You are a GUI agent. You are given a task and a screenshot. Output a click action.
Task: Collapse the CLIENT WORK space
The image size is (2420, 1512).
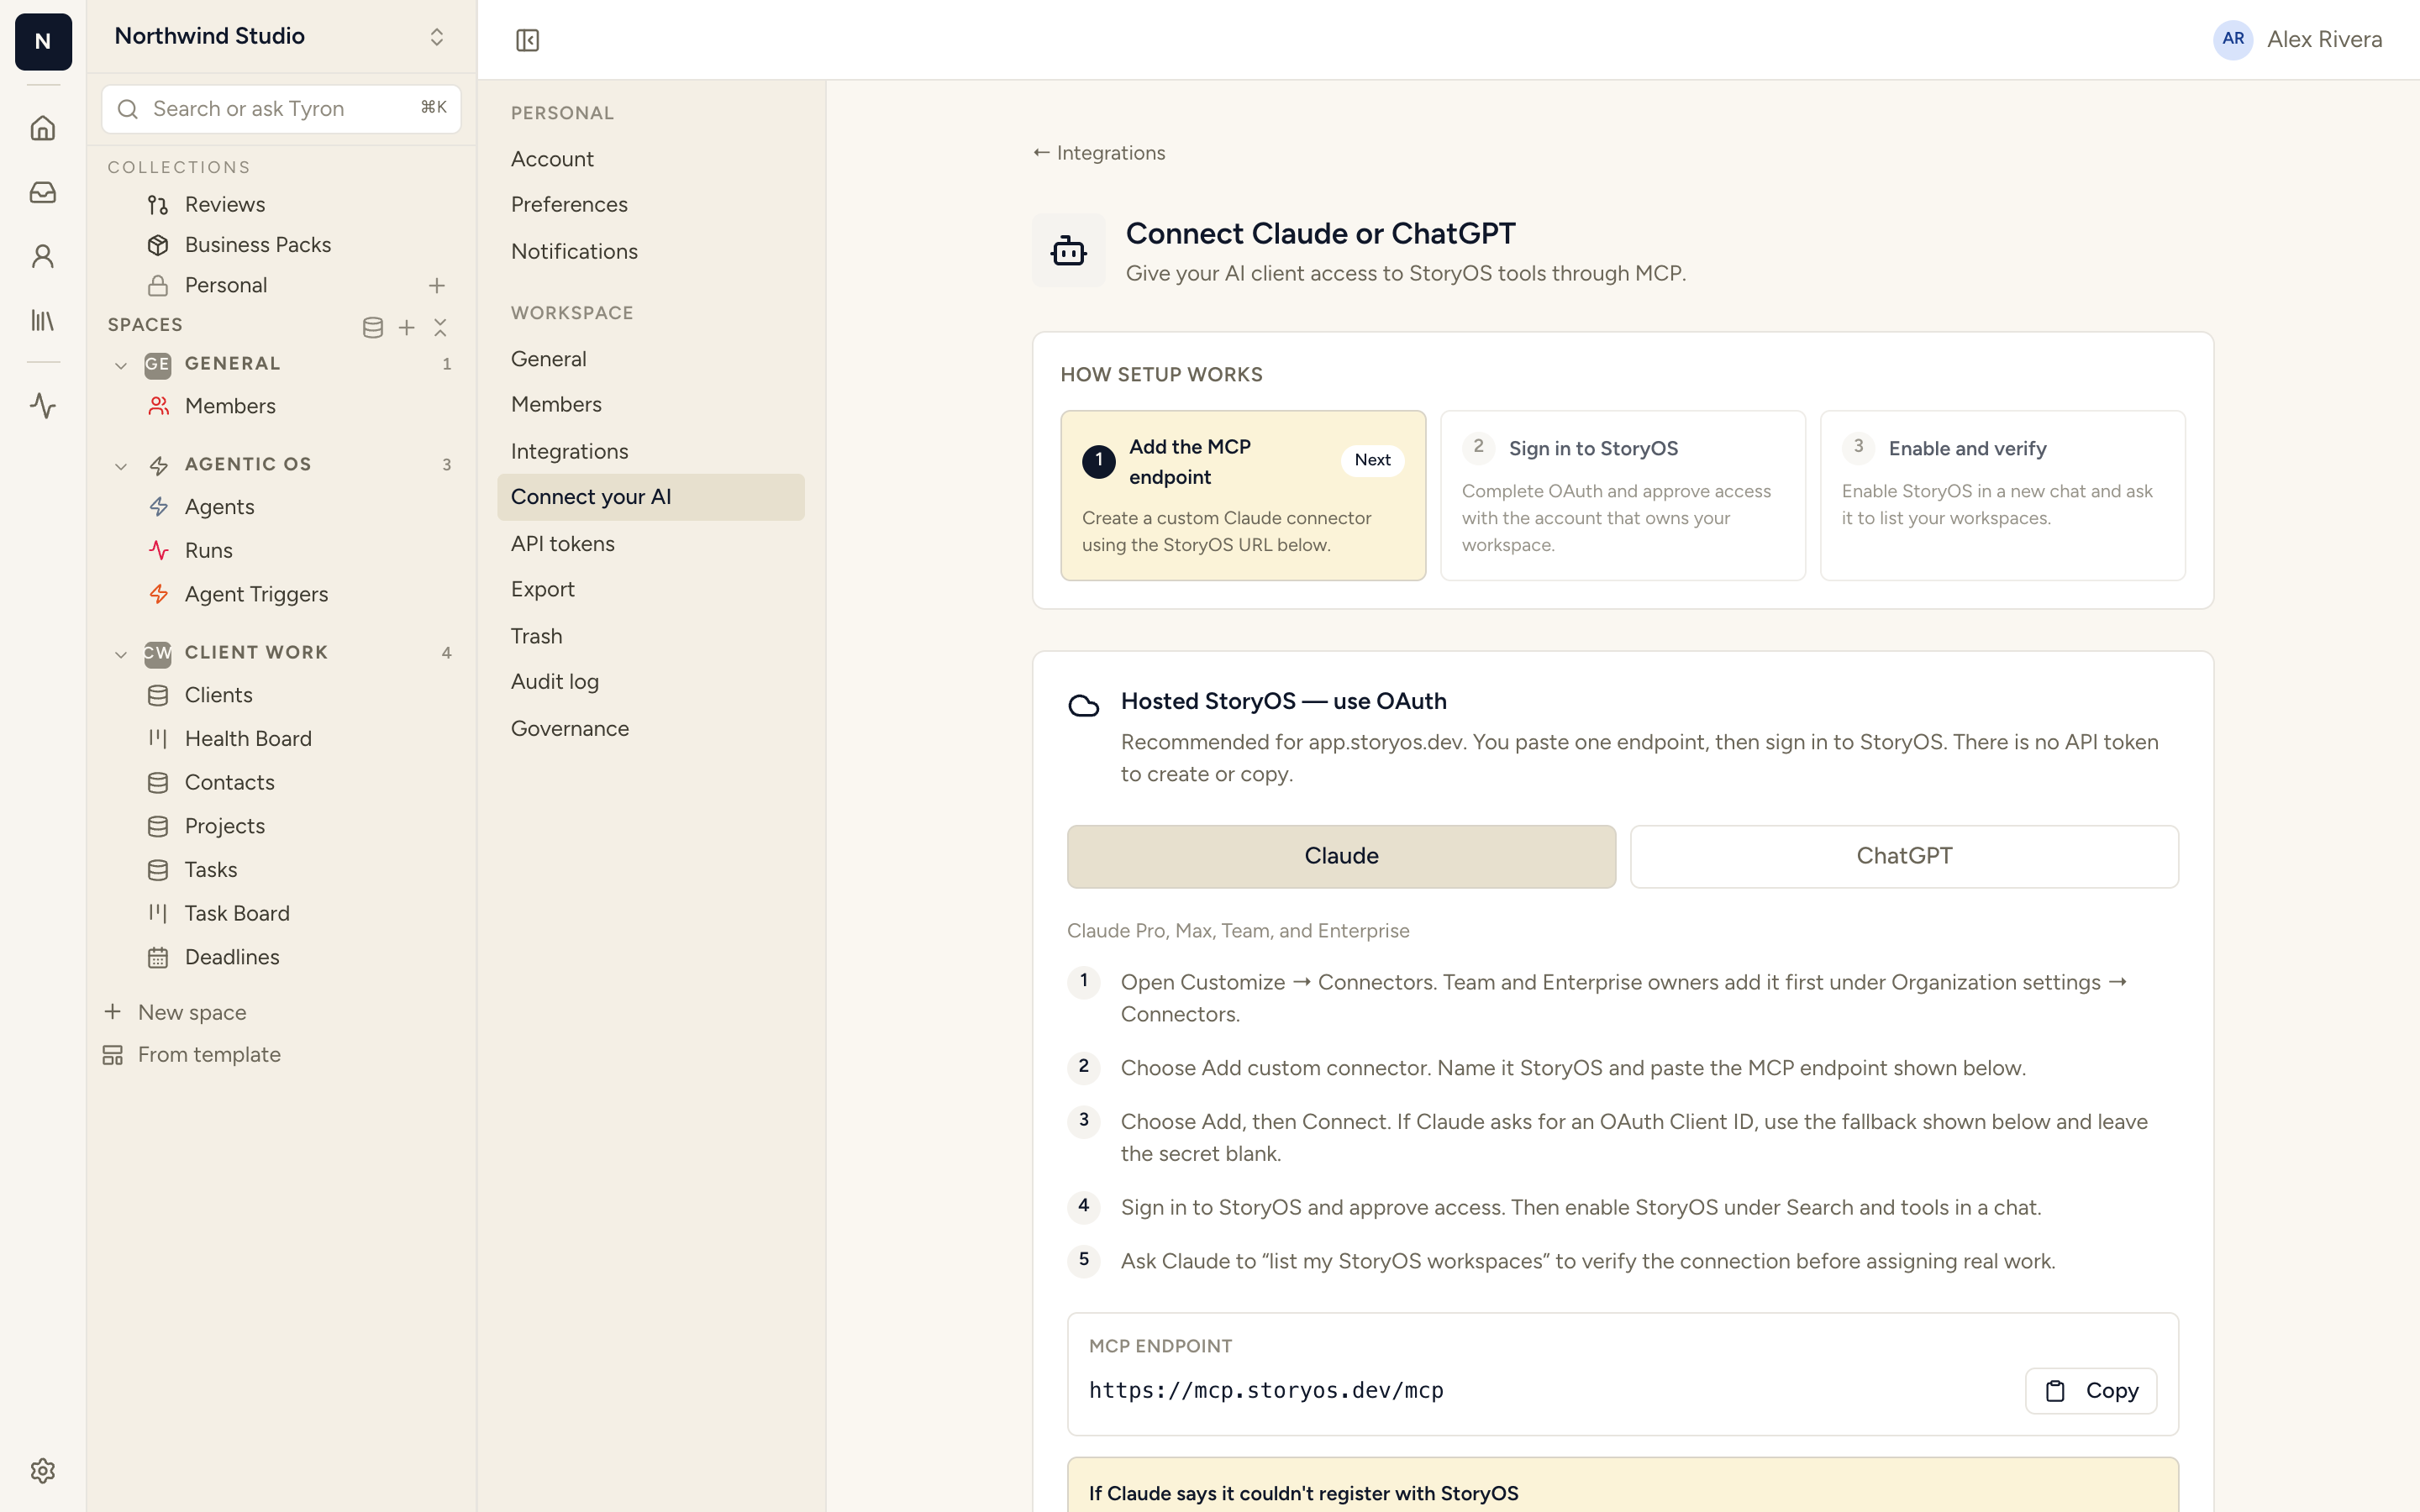pyautogui.click(x=121, y=654)
